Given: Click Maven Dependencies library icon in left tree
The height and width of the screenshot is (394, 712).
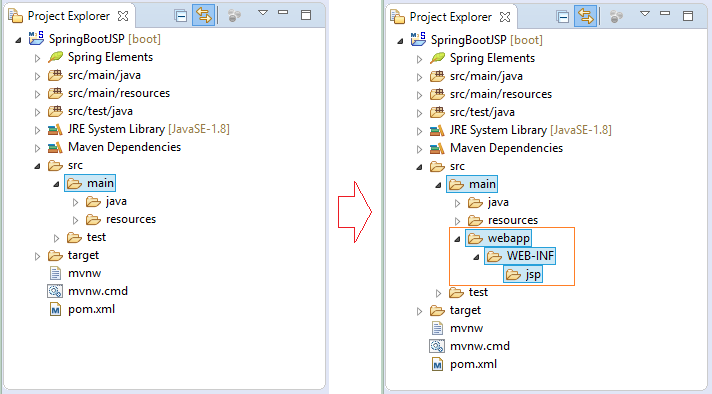Looking at the screenshot, I should (x=55, y=147).
